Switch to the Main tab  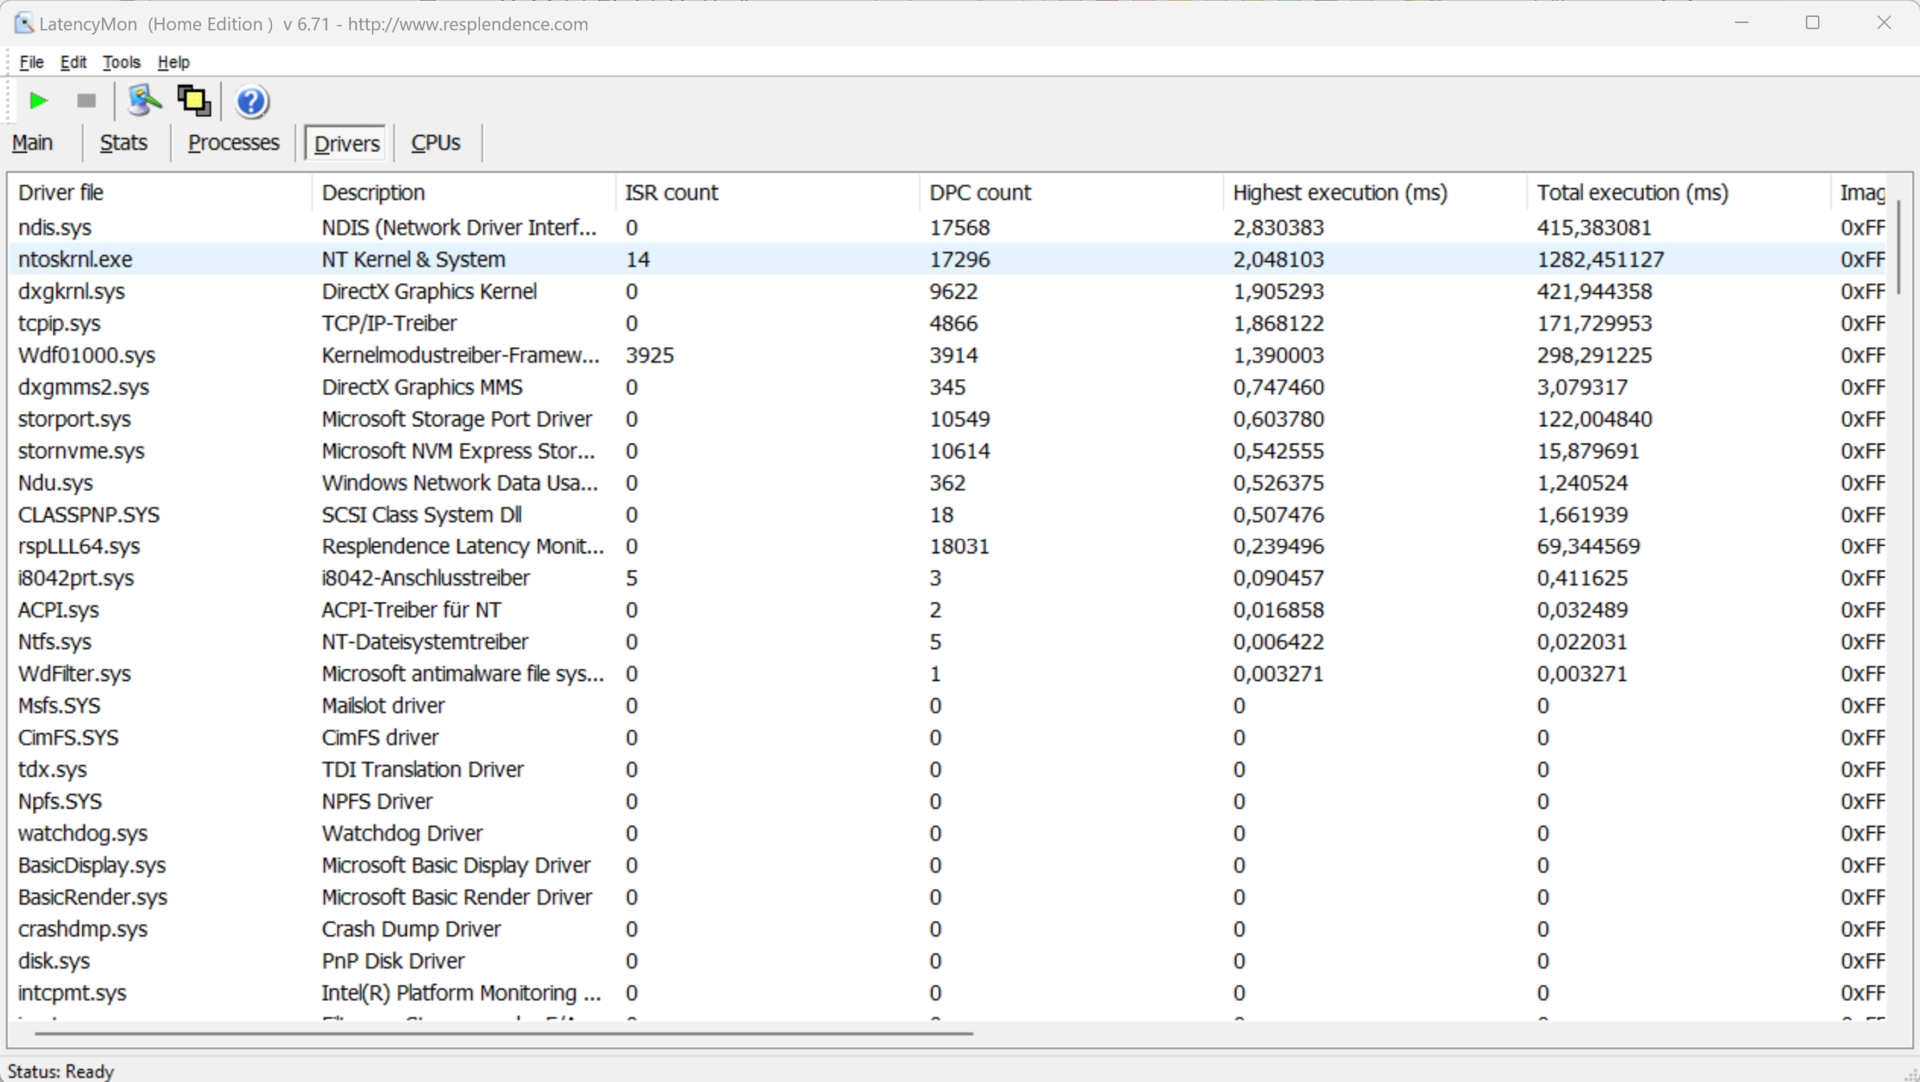(33, 143)
